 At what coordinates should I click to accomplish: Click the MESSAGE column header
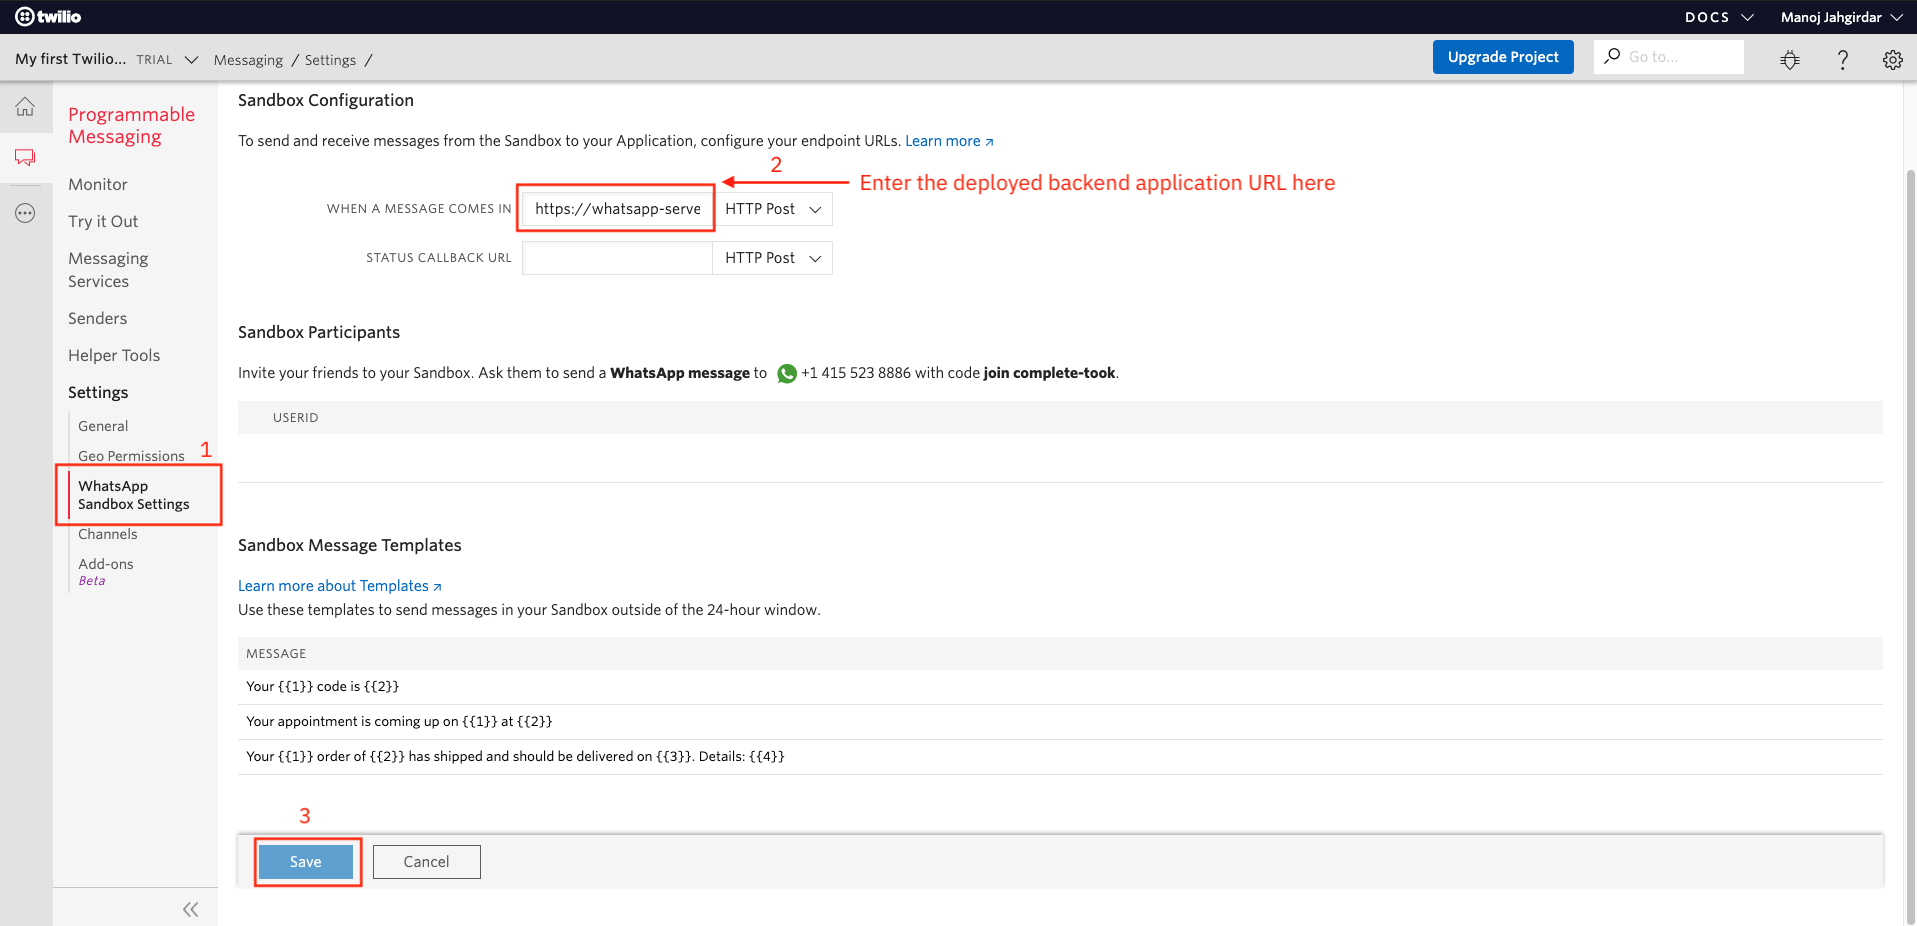click(276, 654)
